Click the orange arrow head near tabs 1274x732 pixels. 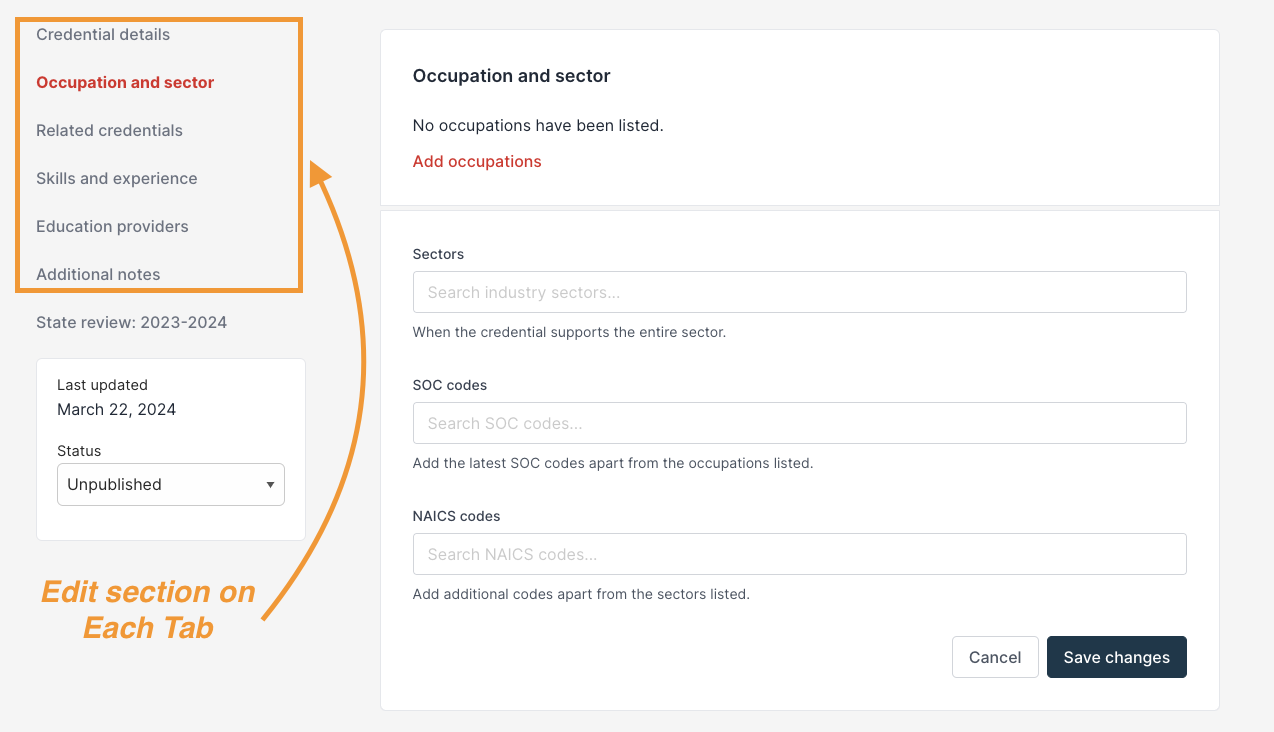[x=319, y=174]
